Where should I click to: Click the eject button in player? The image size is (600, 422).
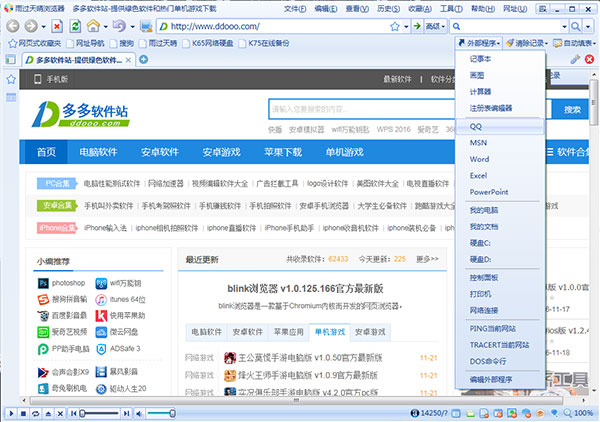pyautogui.click(x=48, y=413)
